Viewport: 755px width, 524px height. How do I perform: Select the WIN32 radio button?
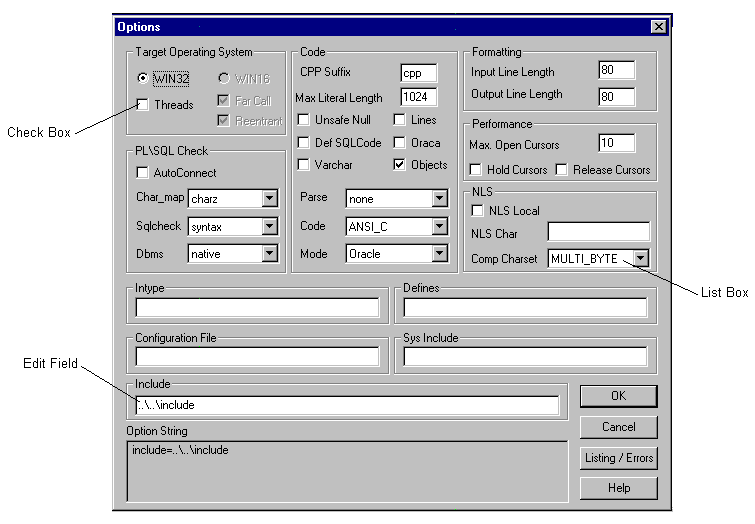144,77
